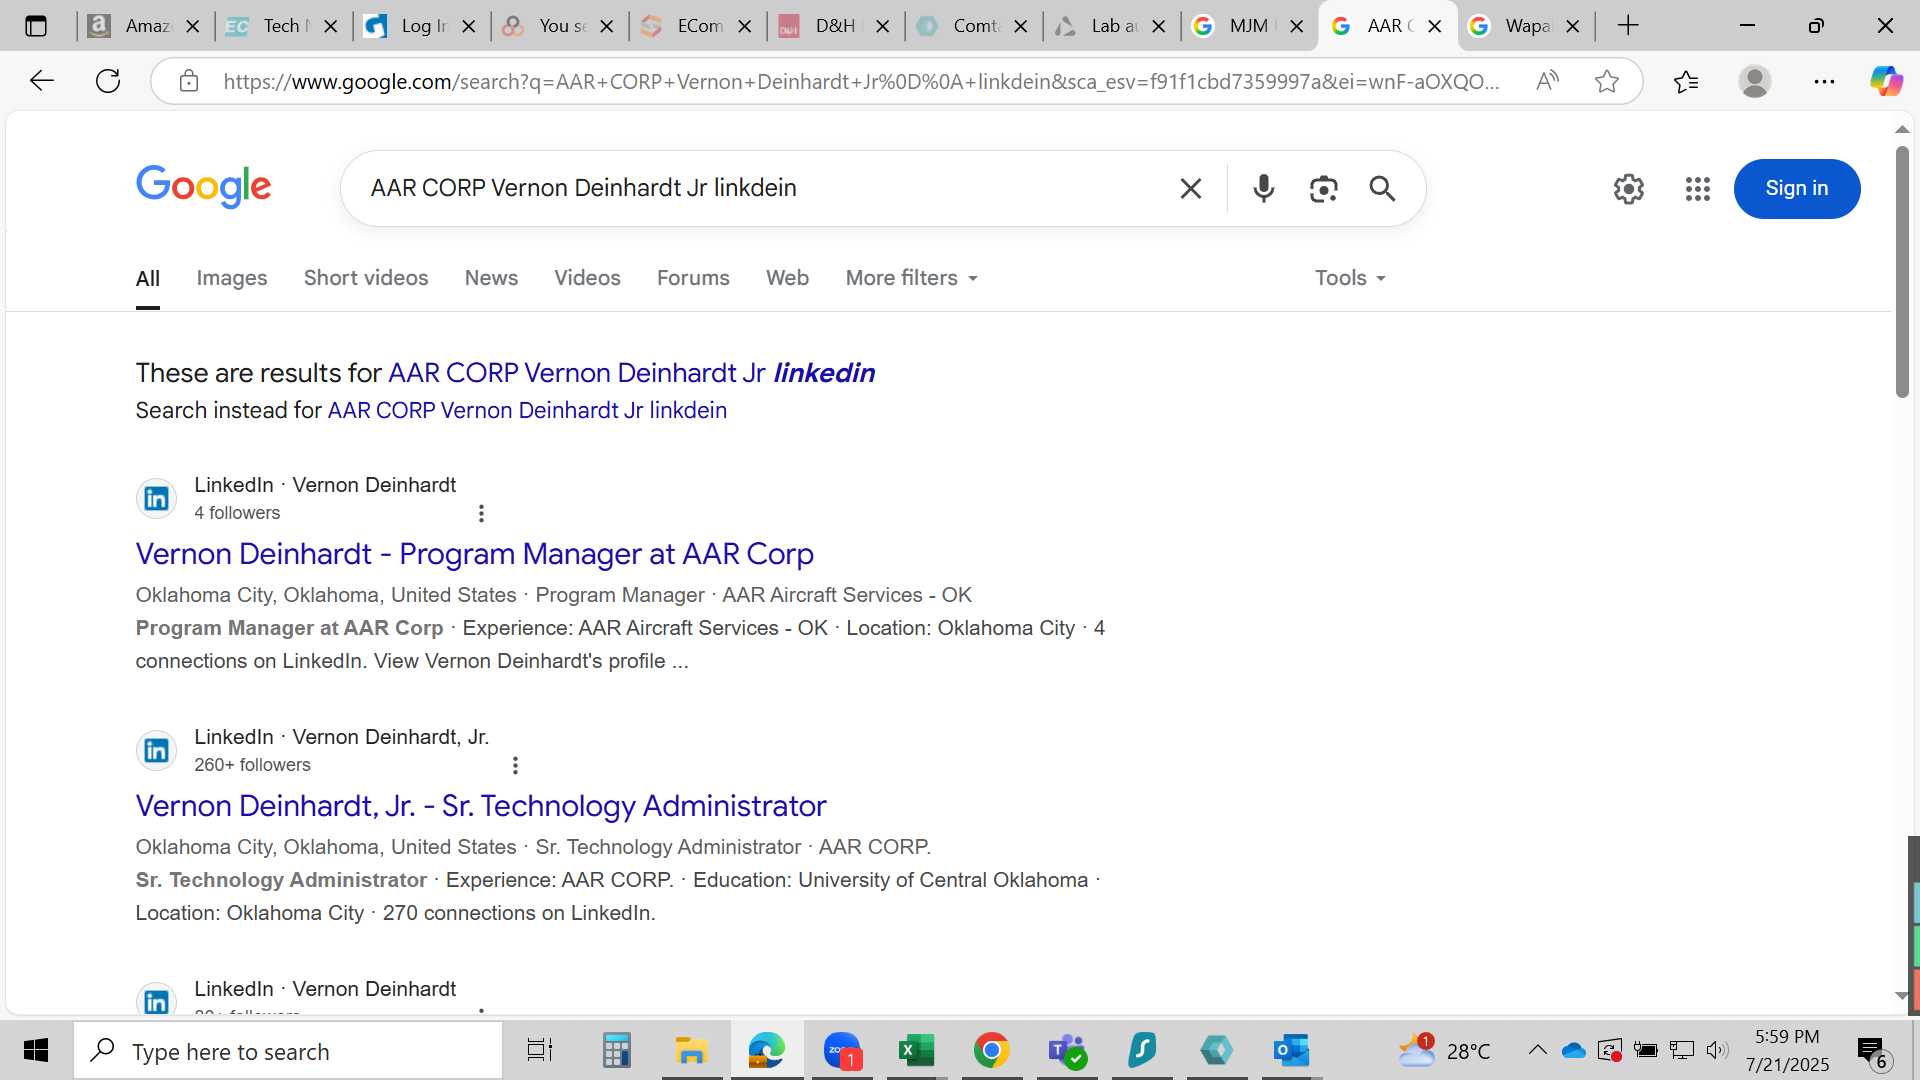Open File Explorer from taskbar
The width and height of the screenshot is (1920, 1080).
coord(691,1050)
